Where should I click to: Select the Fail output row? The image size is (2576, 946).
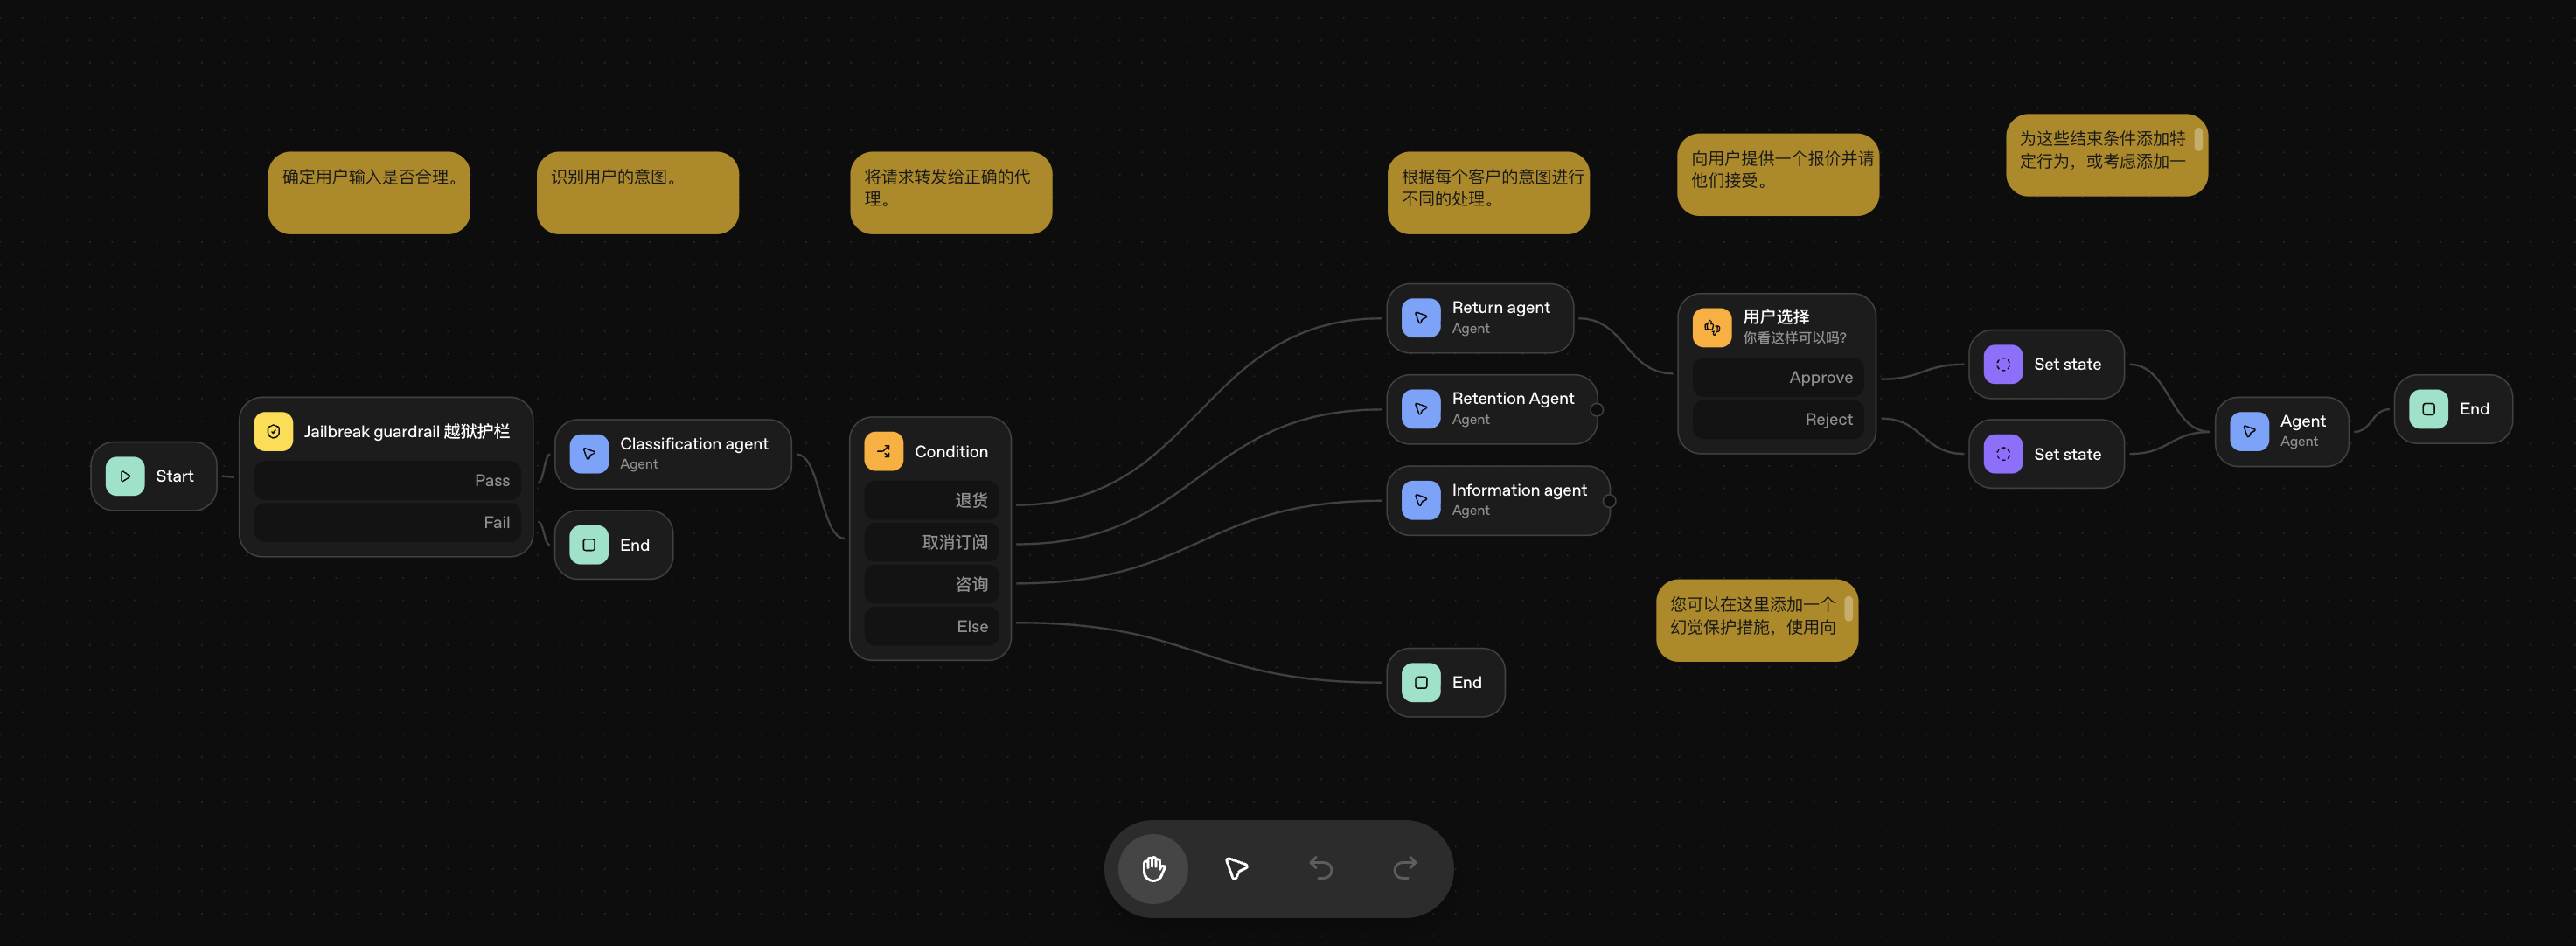[388, 523]
